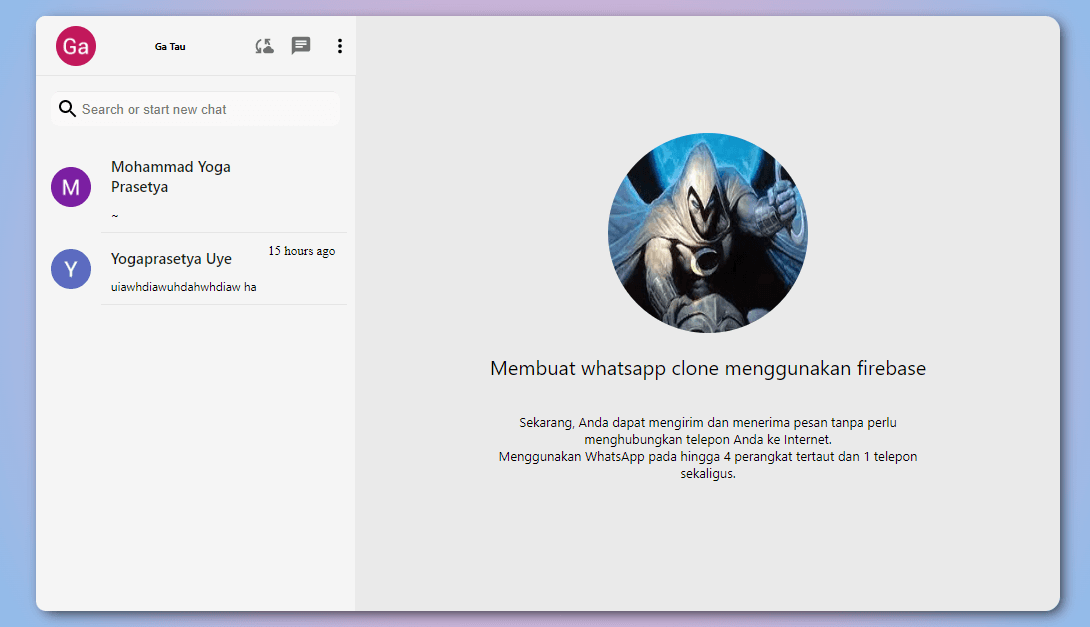The image size is (1090, 627).
Task: Click the uiawhdiawuhdahwhdiaw ha message preview
Action: coord(184,287)
